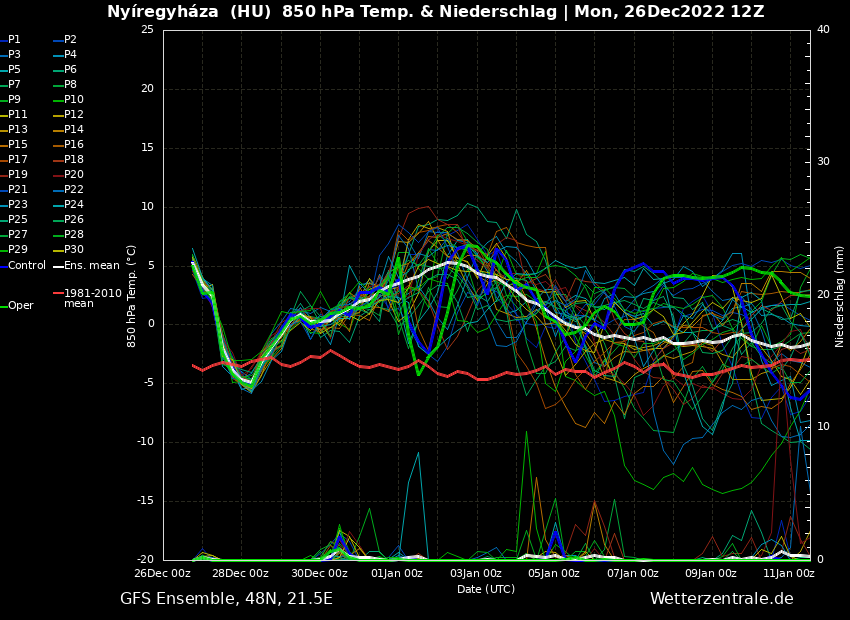Click the Wetterzentrale.de watermark text
The width and height of the screenshot is (850, 620).
[721, 599]
